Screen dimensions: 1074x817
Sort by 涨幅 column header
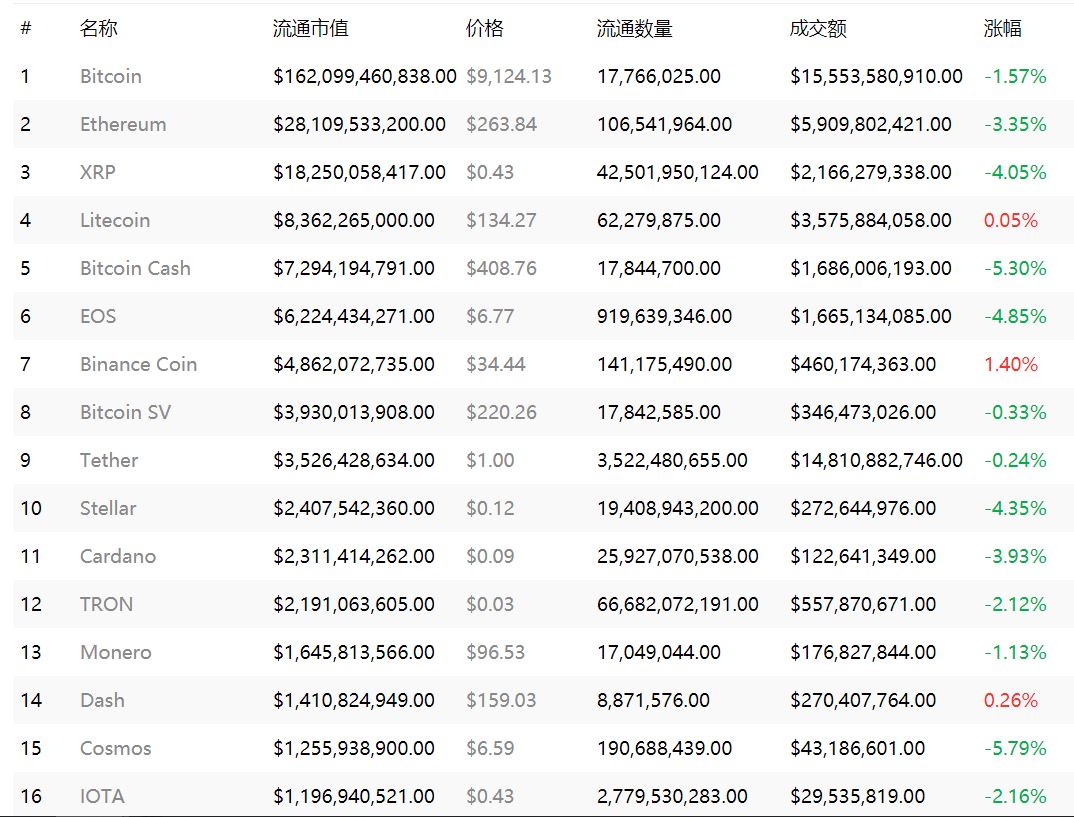click(1002, 28)
